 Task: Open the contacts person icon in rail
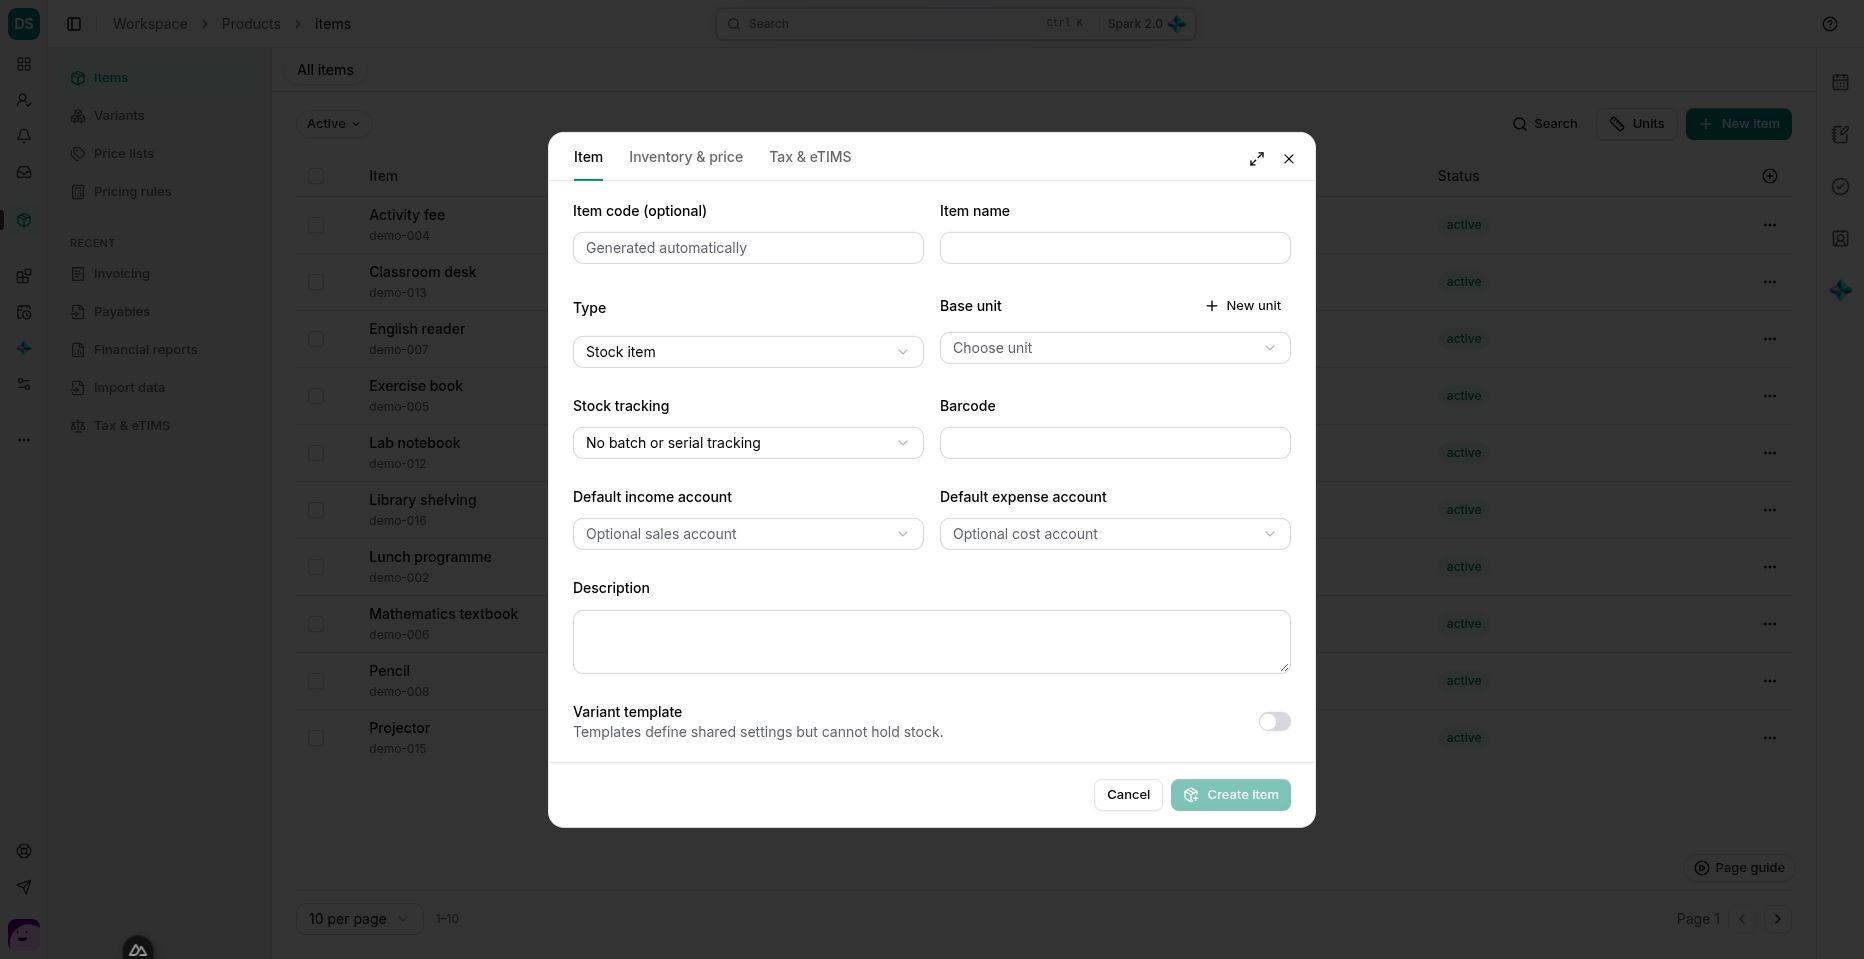pos(24,100)
